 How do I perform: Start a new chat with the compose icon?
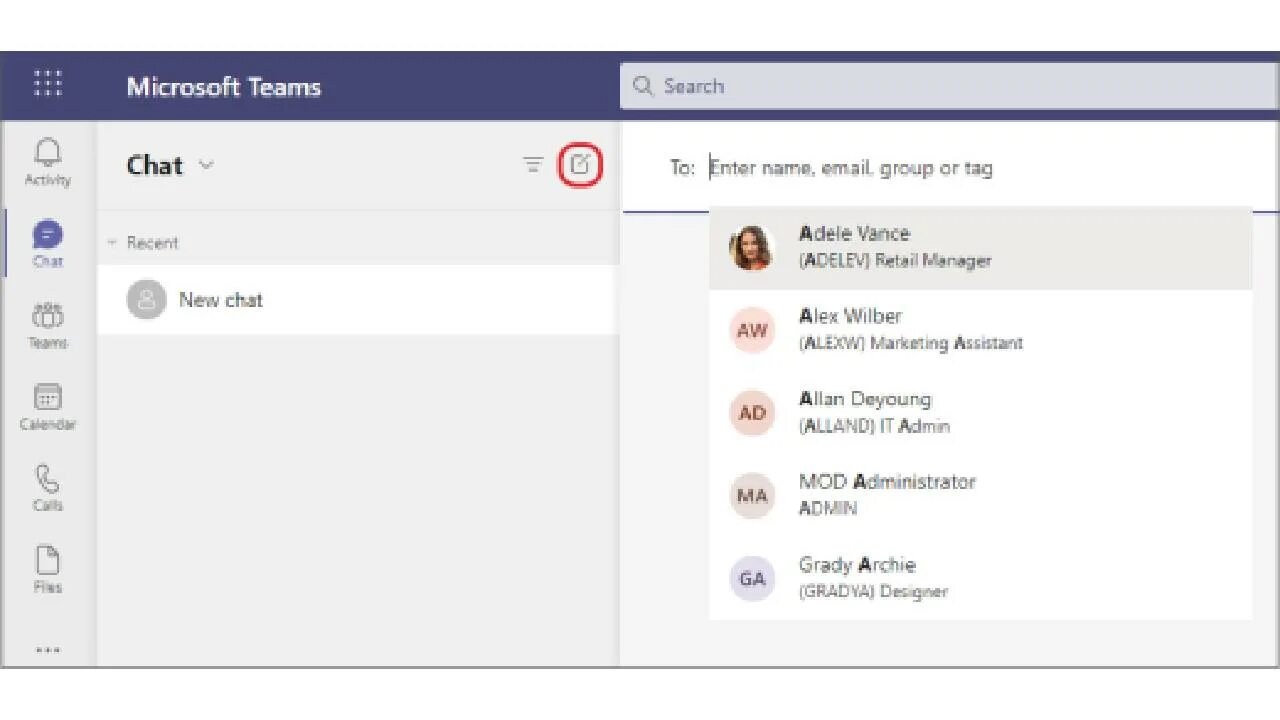click(x=580, y=165)
